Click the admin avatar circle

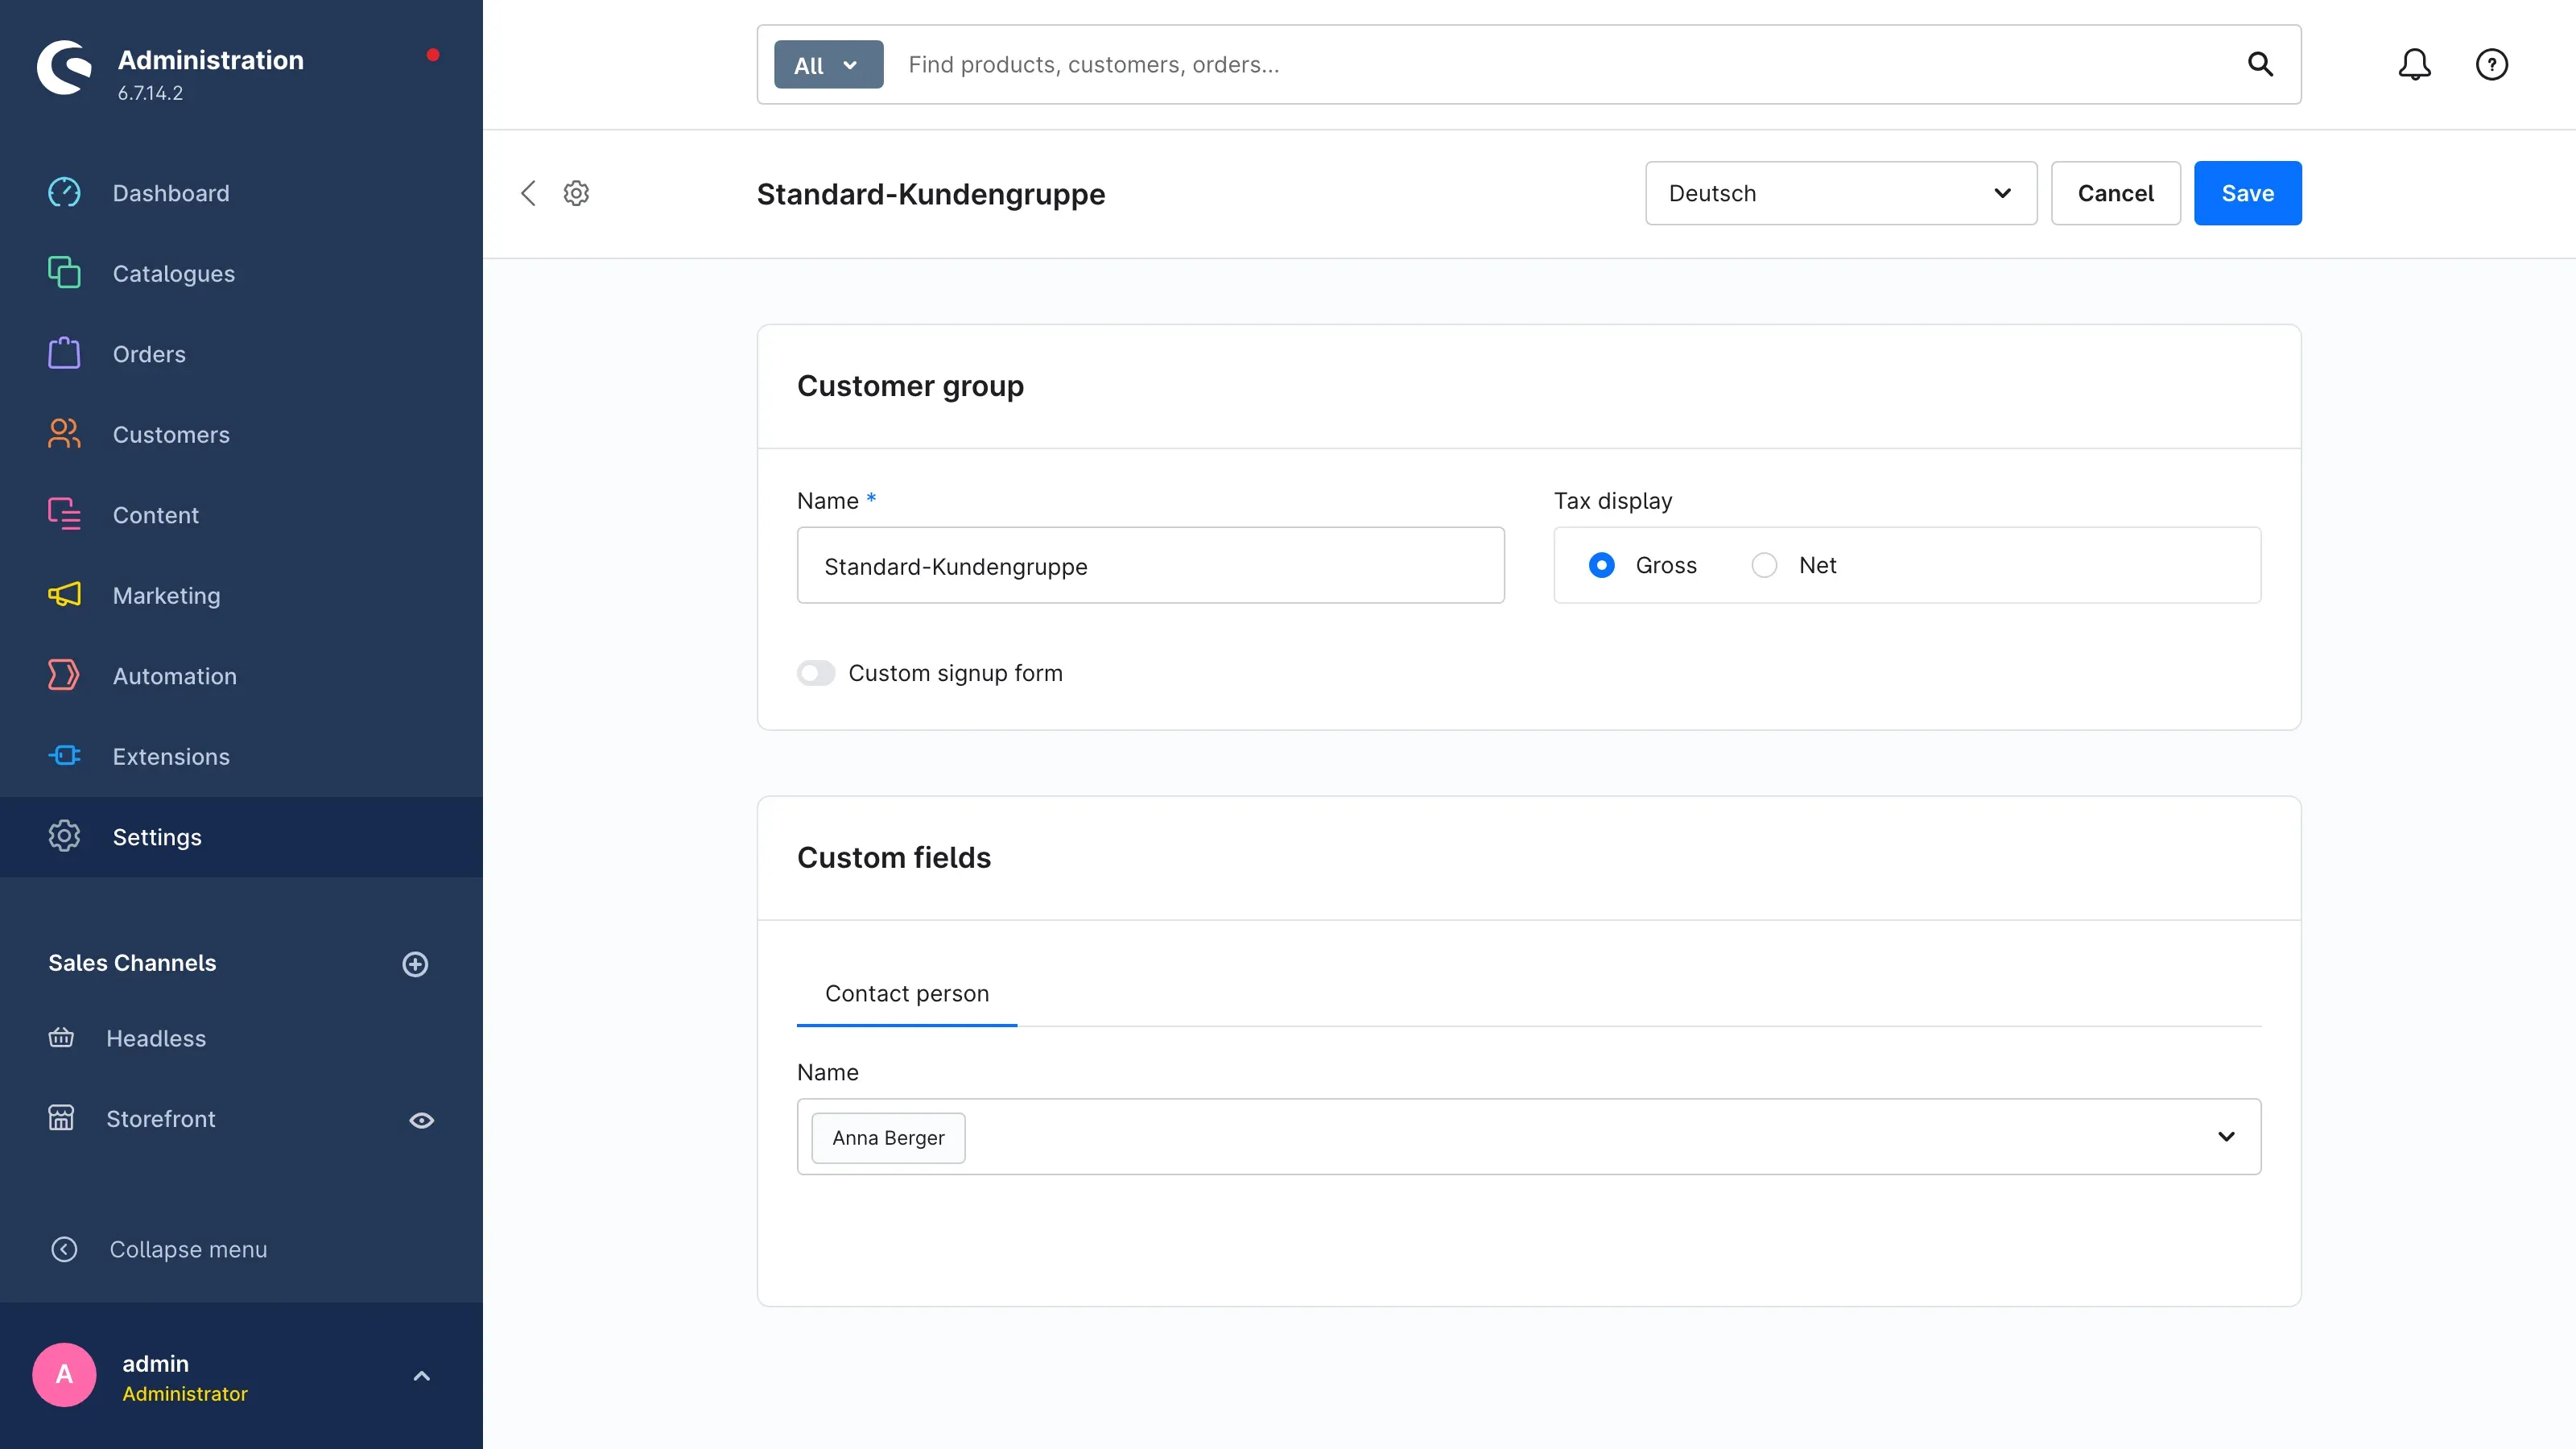coord(64,1375)
